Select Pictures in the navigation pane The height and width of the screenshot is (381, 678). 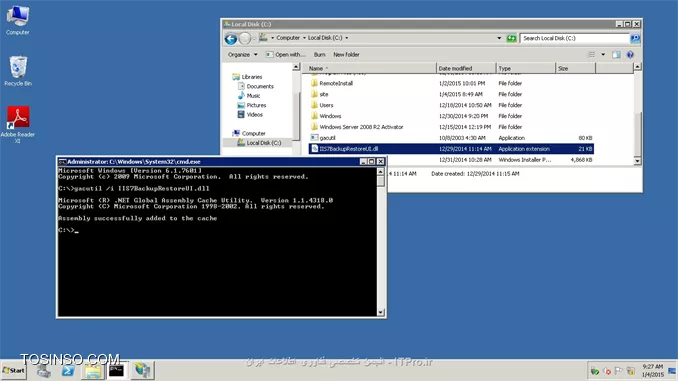pyautogui.click(x=252, y=105)
